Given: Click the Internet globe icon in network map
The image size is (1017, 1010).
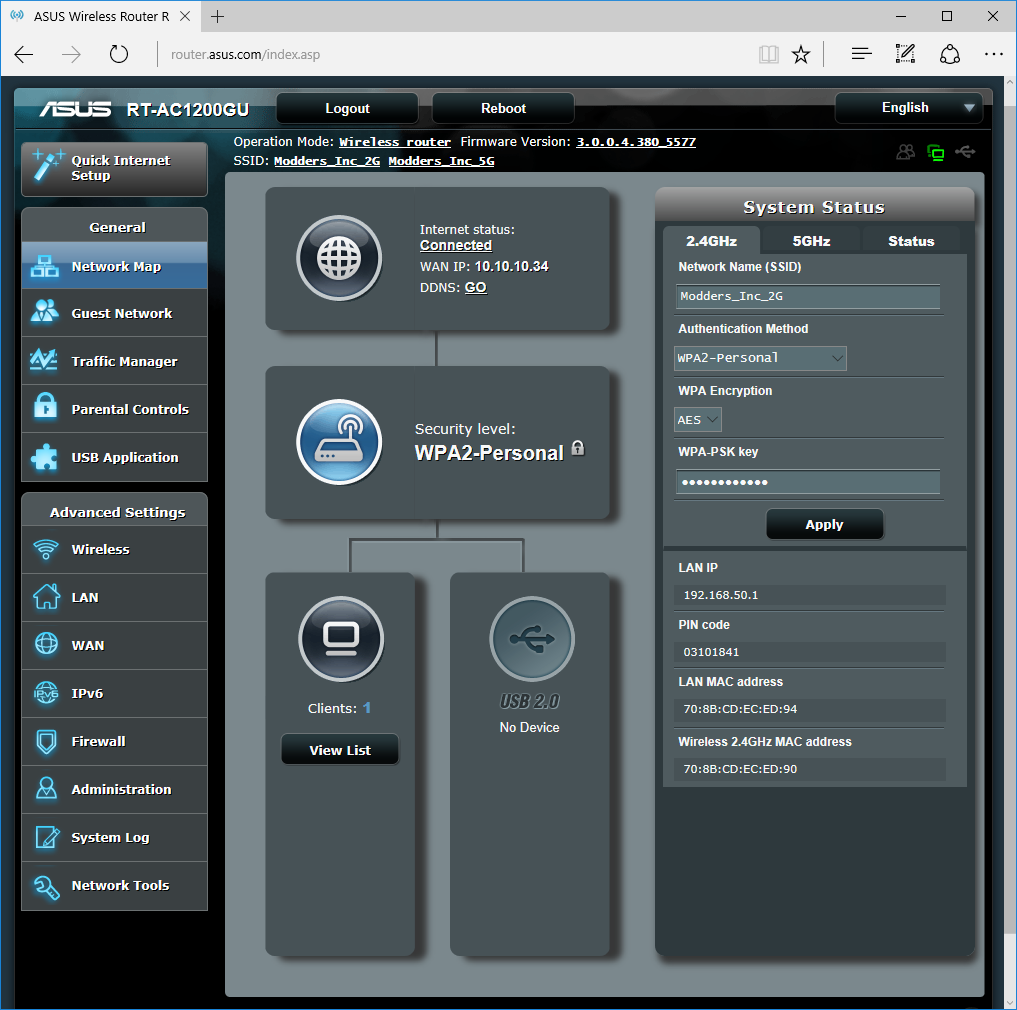Looking at the screenshot, I should point(339,258).
